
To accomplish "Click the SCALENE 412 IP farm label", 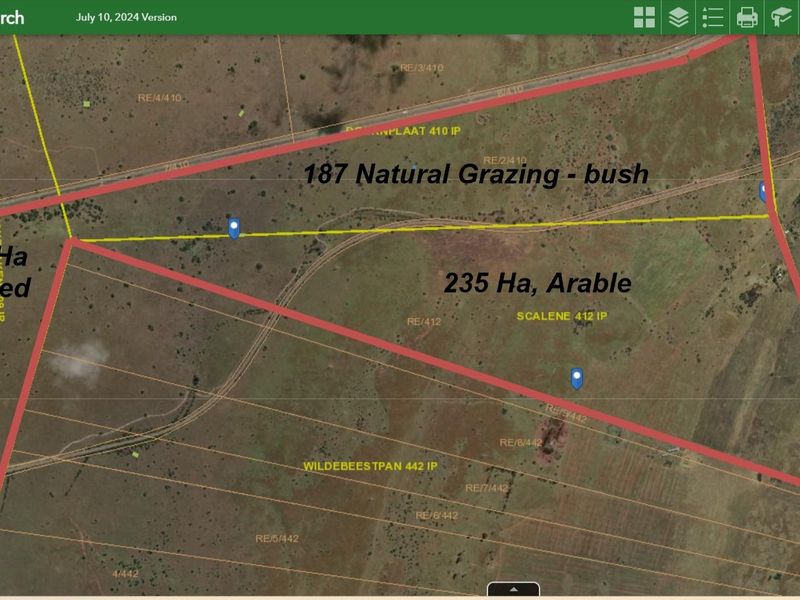I will (562, 316).
